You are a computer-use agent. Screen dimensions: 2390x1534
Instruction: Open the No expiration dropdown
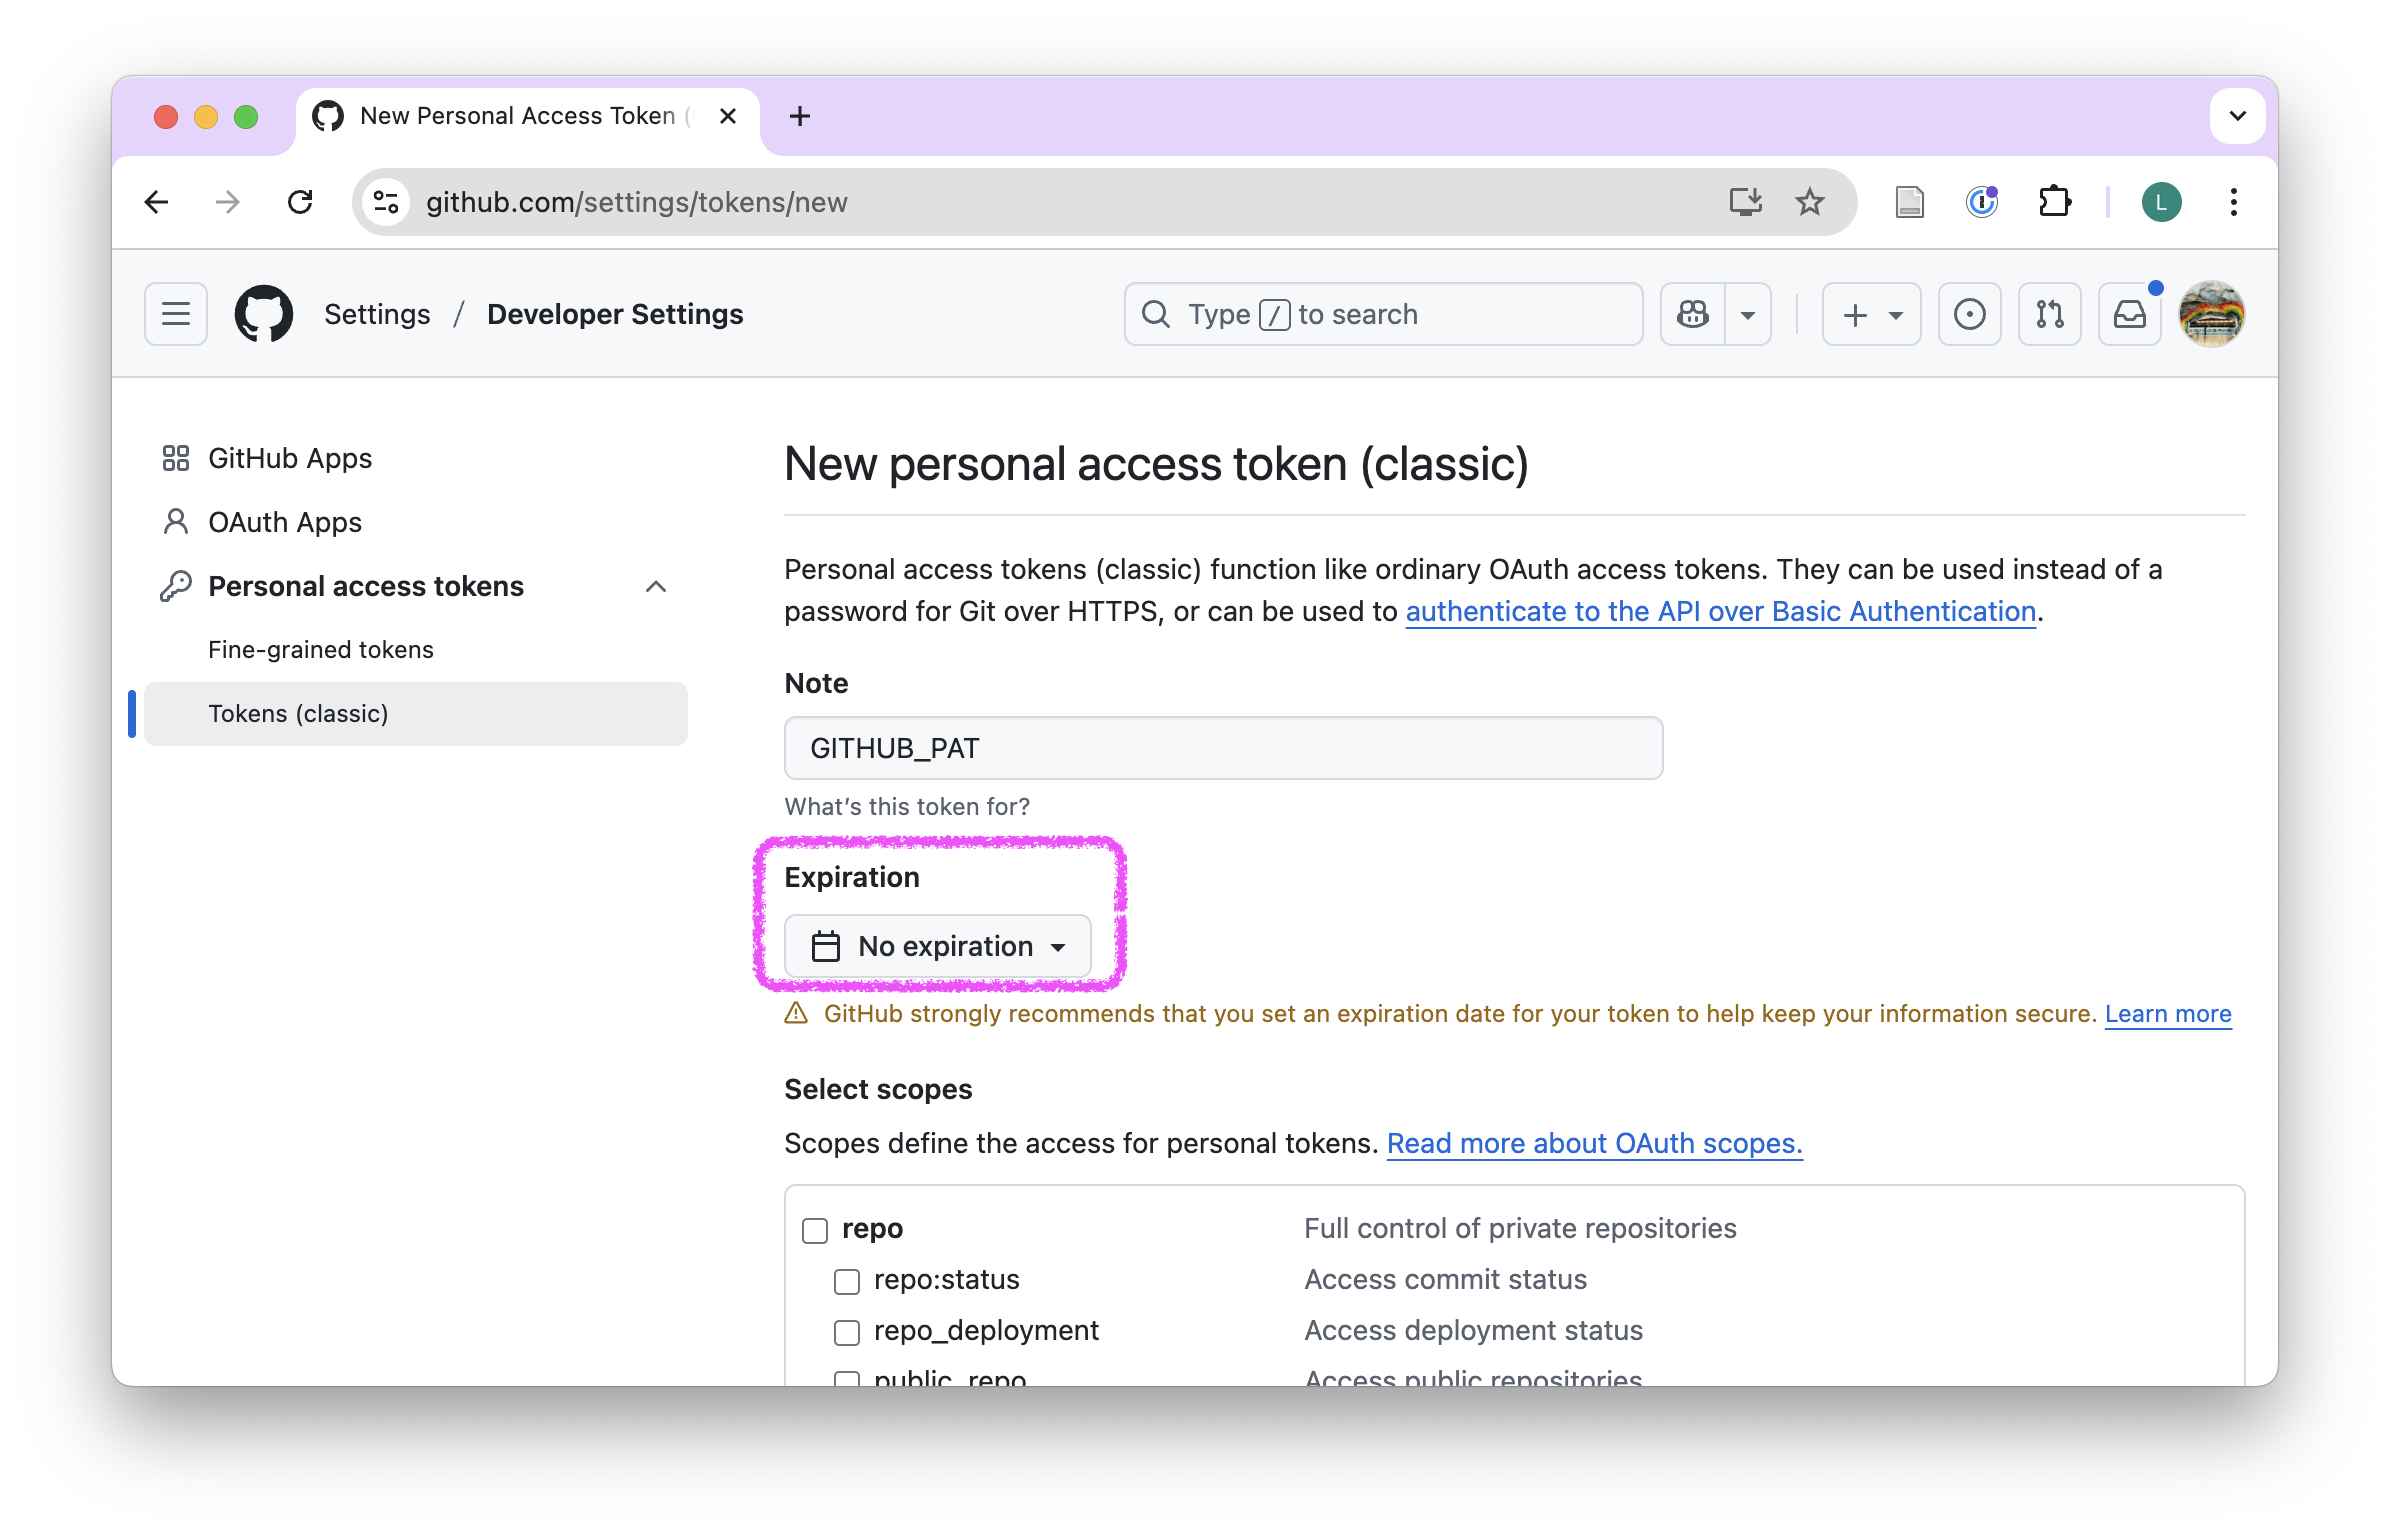click(x=937, y=946)
